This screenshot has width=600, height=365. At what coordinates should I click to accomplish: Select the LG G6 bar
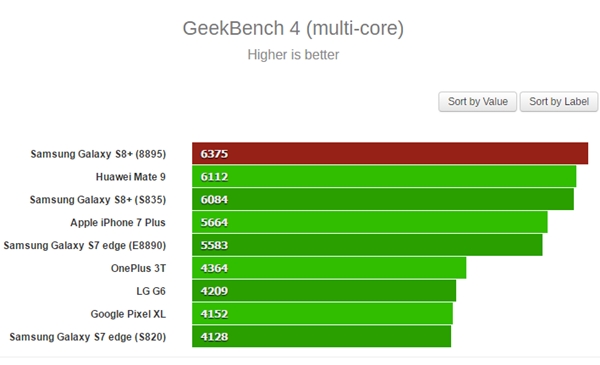324,291
